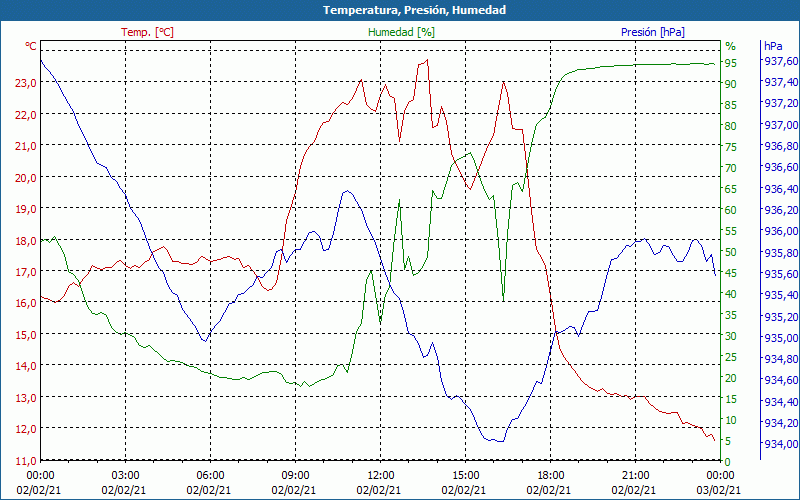Click the 11,0 temperature axis value
Screen dimensions: 800x500
click(x=26, y=461)
